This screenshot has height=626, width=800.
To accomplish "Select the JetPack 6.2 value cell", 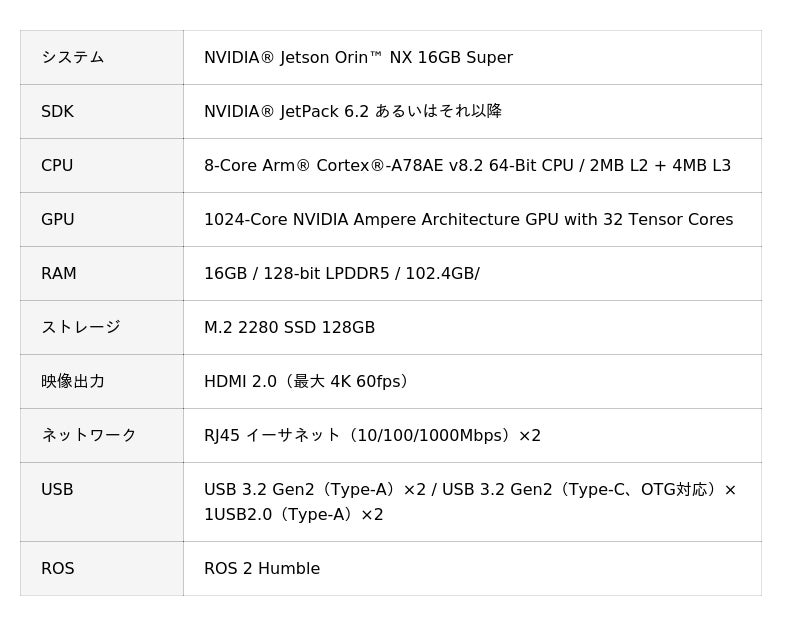I will point(352,111).
